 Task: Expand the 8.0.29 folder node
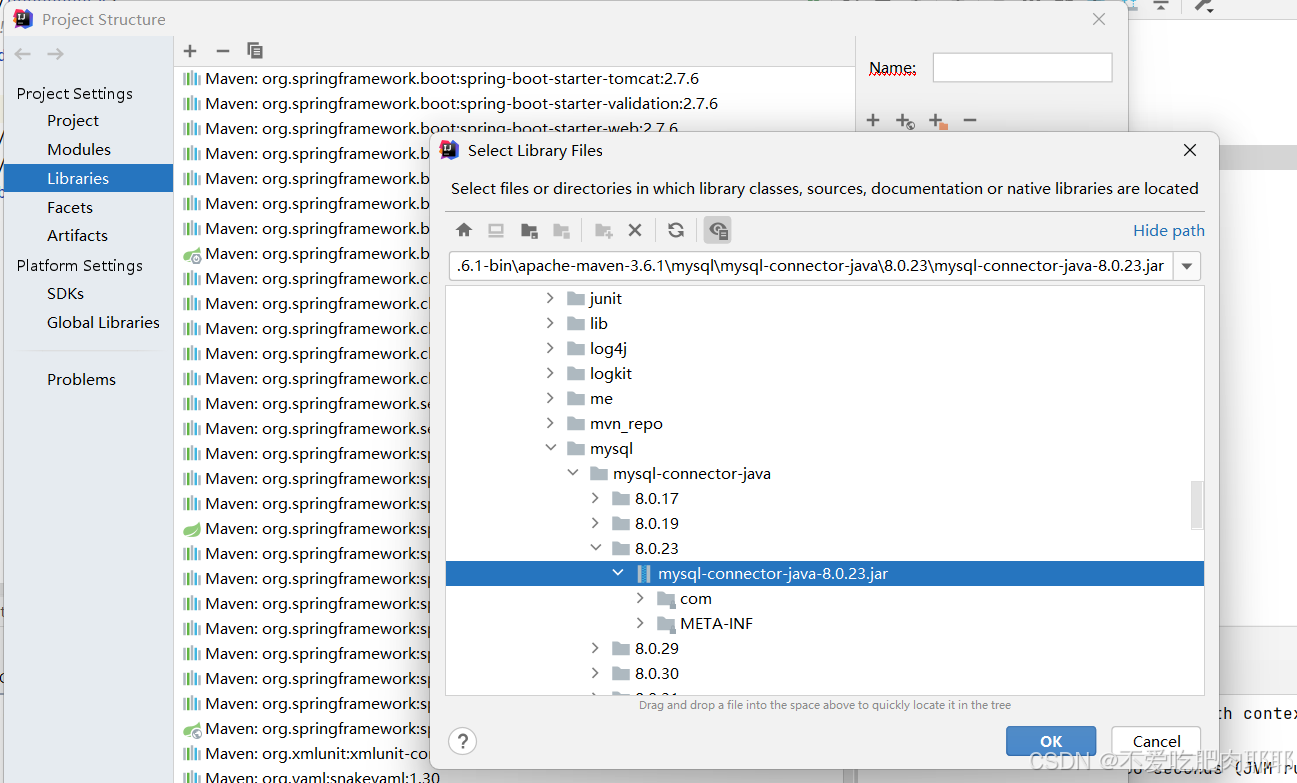point(595,648)
